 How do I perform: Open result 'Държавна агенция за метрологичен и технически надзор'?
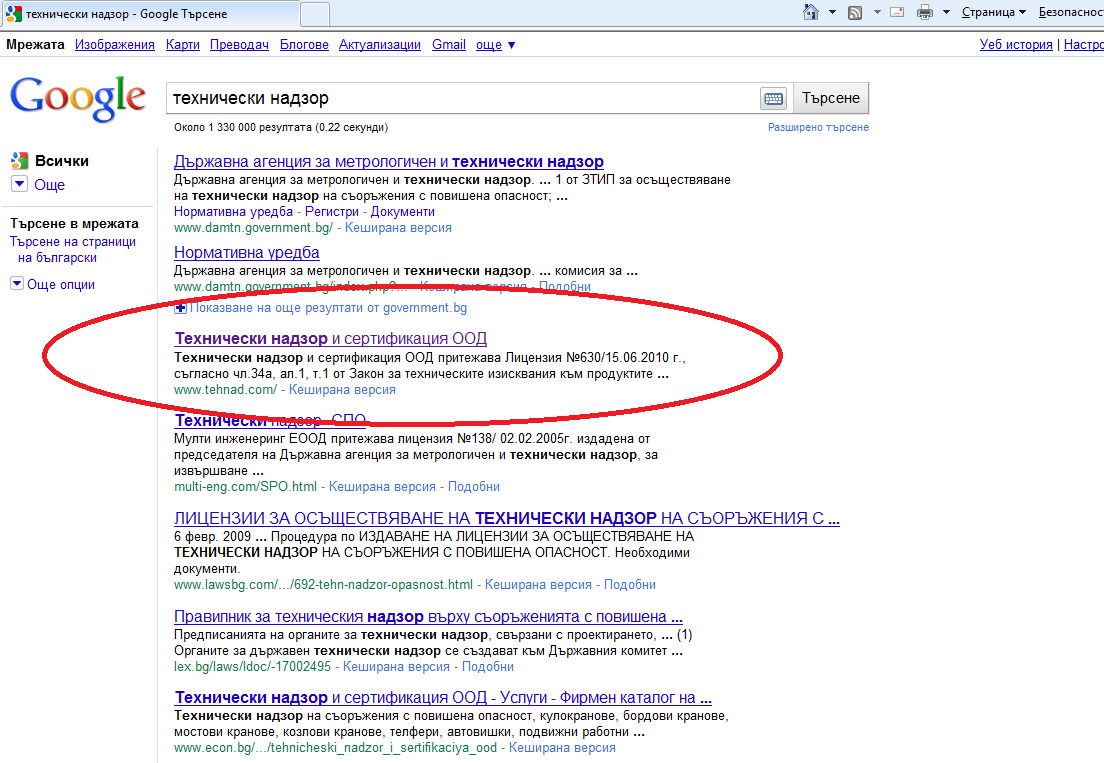(x=389, y=161)
